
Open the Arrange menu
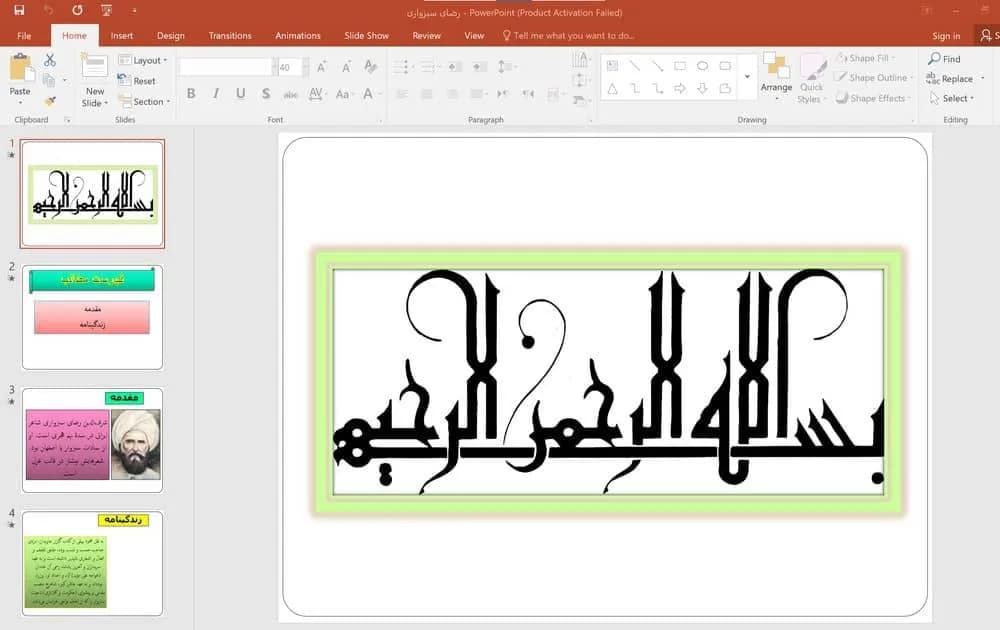[x=776, y=77]
